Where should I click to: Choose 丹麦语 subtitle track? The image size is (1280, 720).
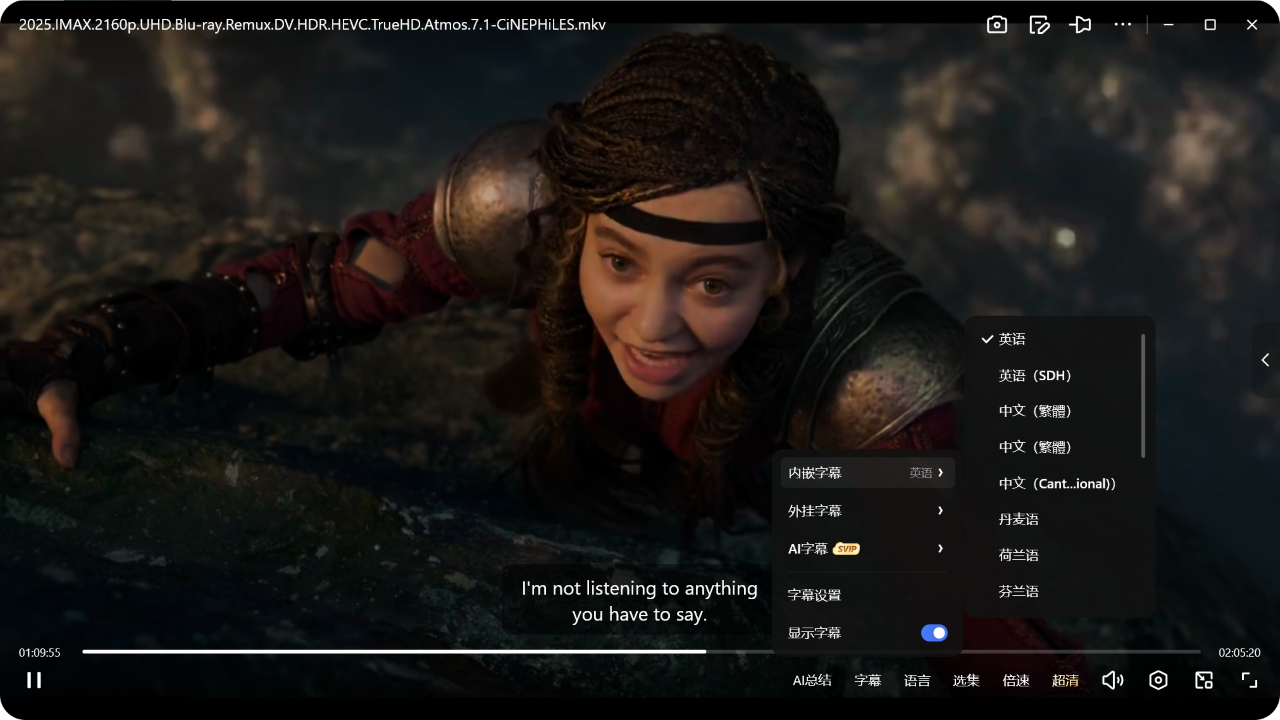[1018, 519]
